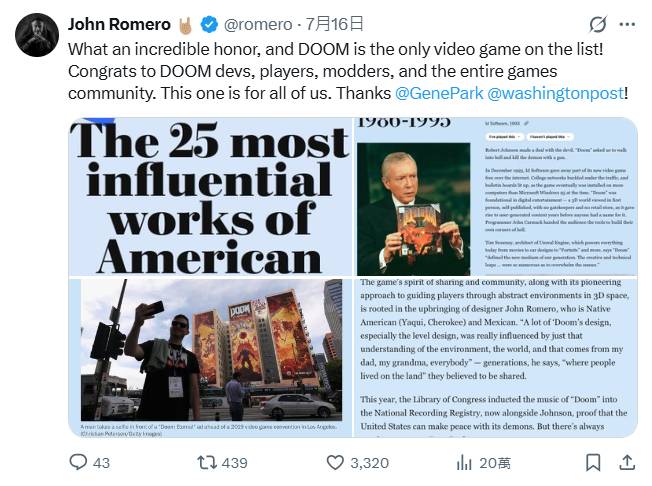This screenshot has height=486, width=652.
Task: Open the Doom Eternal selfie photo
Action: click(210, 357)
